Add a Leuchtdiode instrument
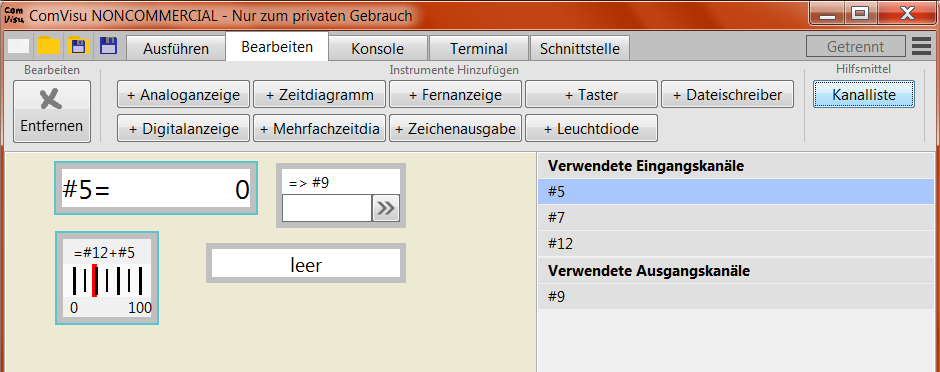 tap(592, 128)
